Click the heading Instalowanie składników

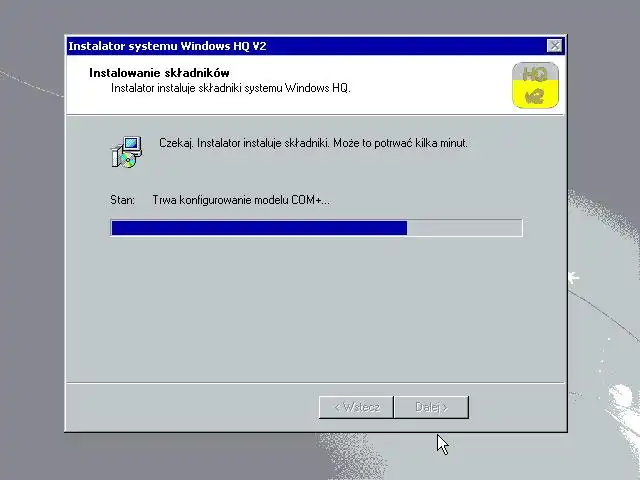[x=159, y=73]
